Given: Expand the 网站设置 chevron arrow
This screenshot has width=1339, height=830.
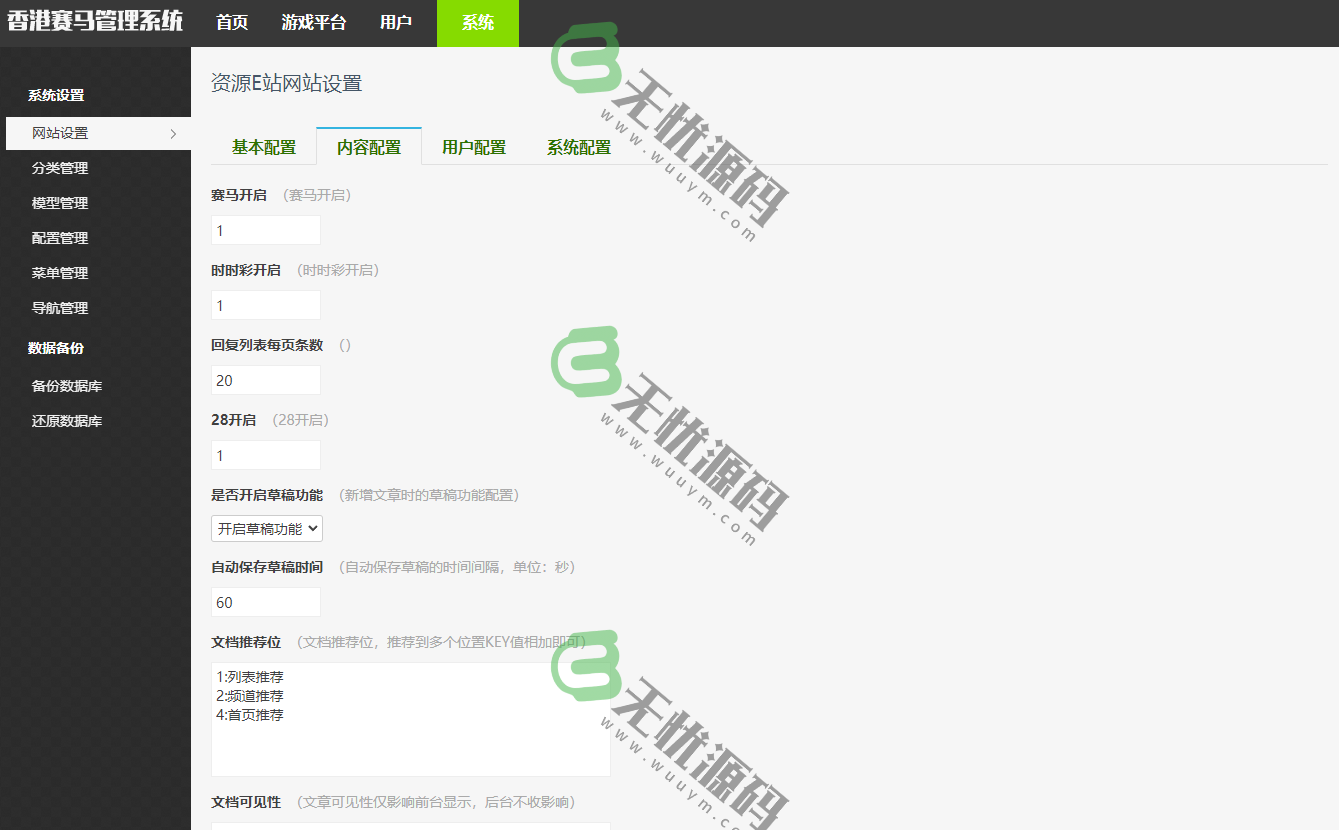Looking at the screenshot, I should point(172,132).
